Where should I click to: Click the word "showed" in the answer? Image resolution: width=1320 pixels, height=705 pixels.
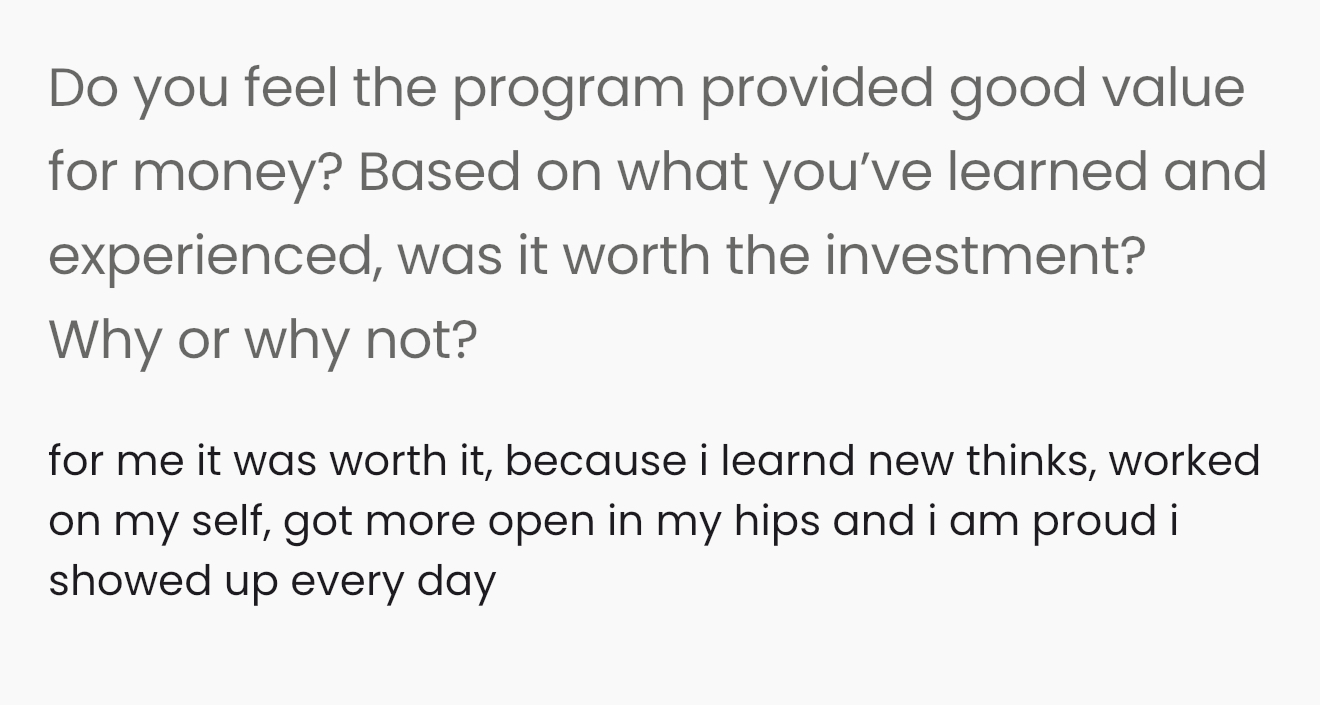(112, 581)
